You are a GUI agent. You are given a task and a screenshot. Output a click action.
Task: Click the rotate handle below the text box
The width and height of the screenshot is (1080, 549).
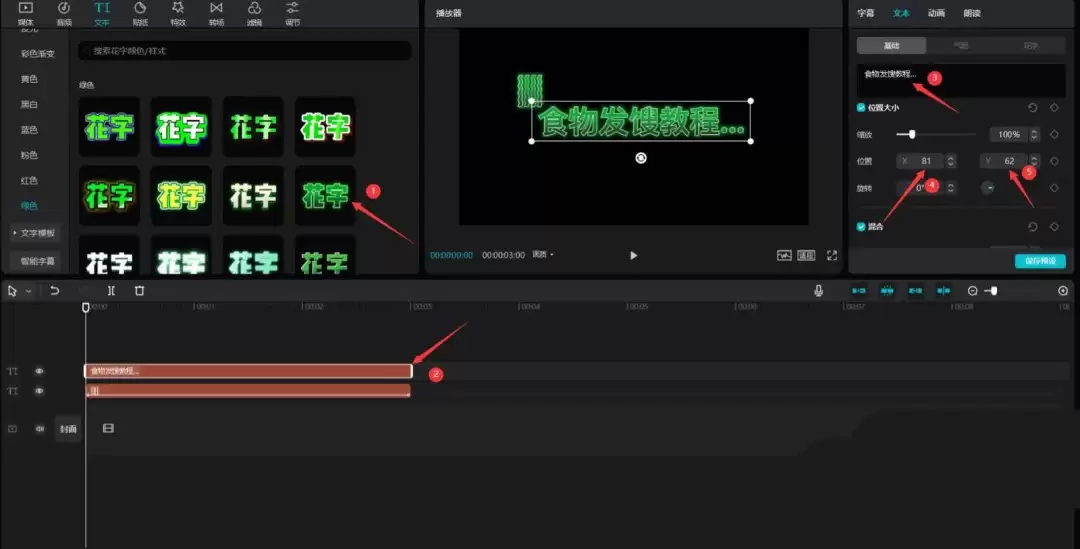pos(641,158)
